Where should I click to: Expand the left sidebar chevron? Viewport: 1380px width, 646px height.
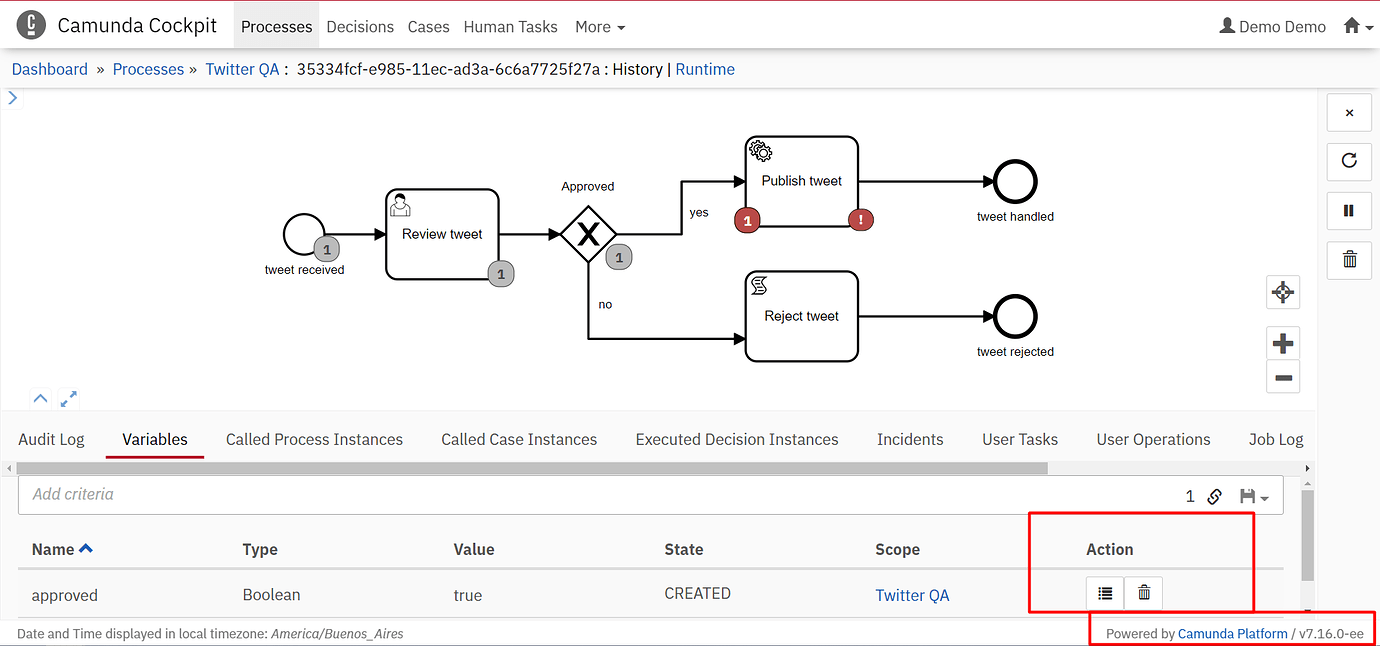click(x=13, y=98)
